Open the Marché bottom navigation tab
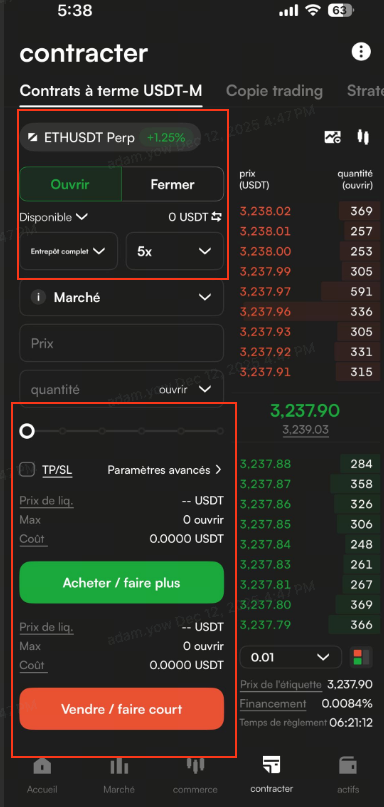The height and width of the screenshot is (807, 384). (x=119, y=776)
